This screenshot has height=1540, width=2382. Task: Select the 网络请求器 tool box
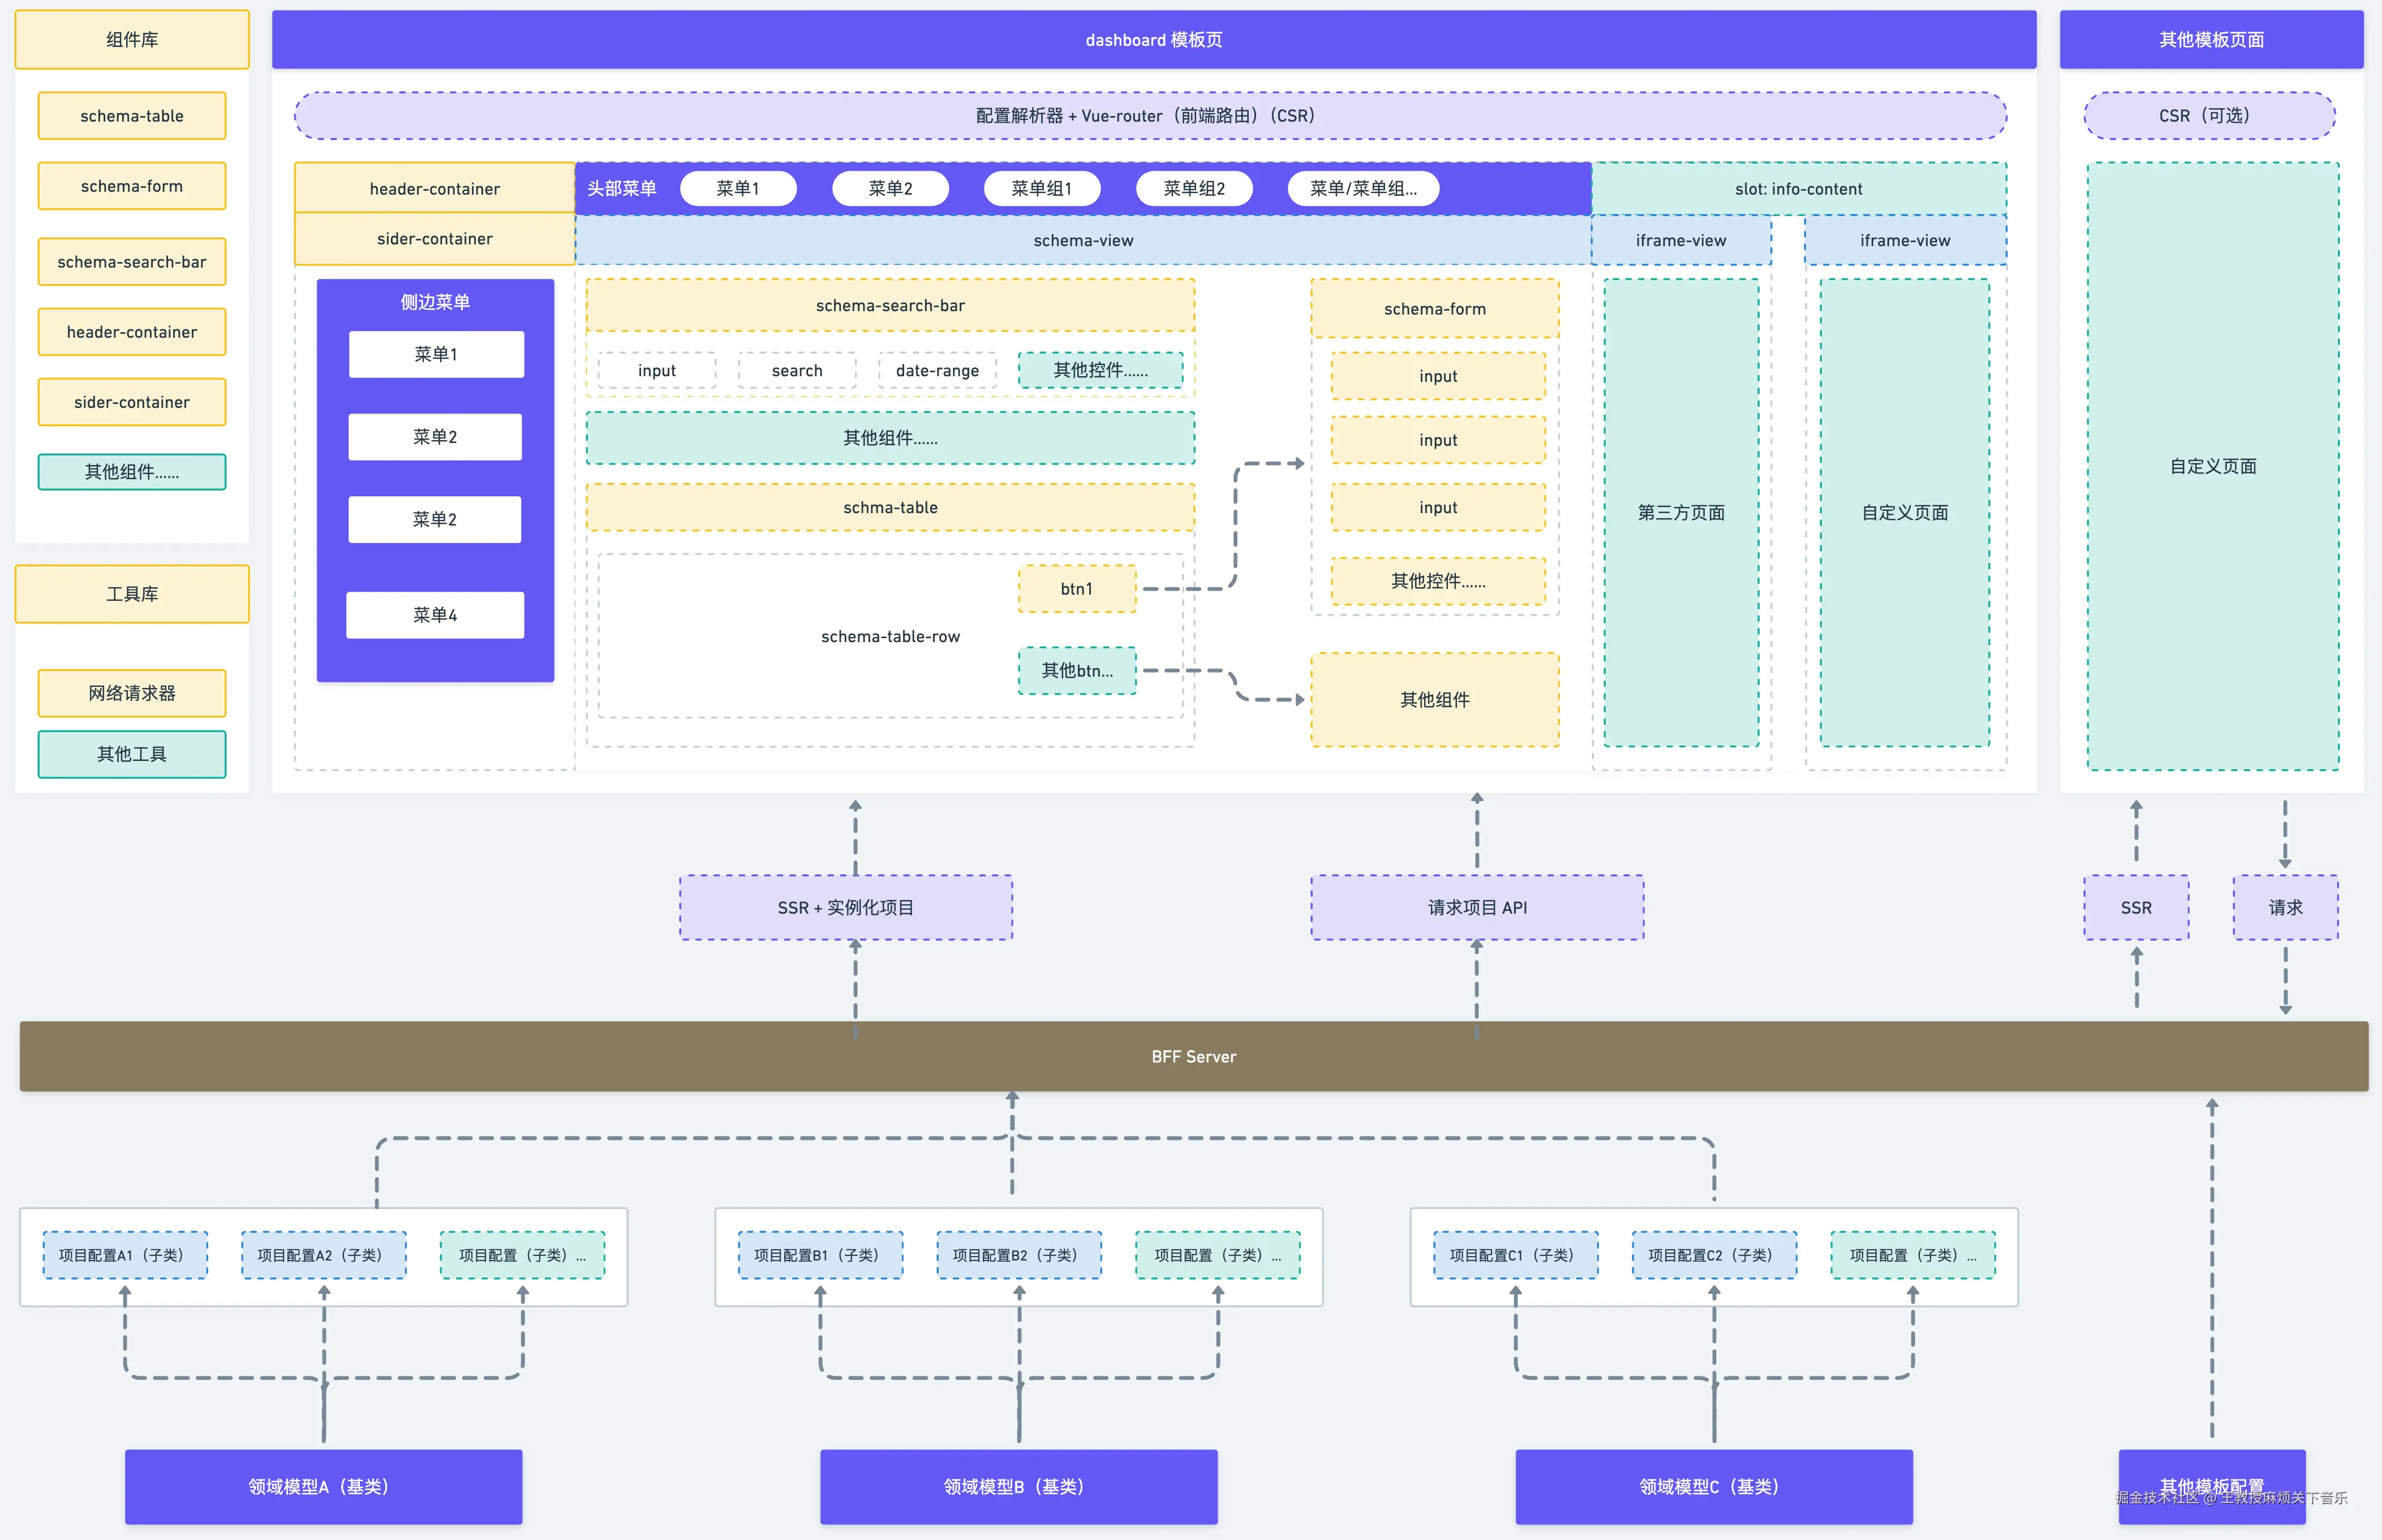pos(132,693)
